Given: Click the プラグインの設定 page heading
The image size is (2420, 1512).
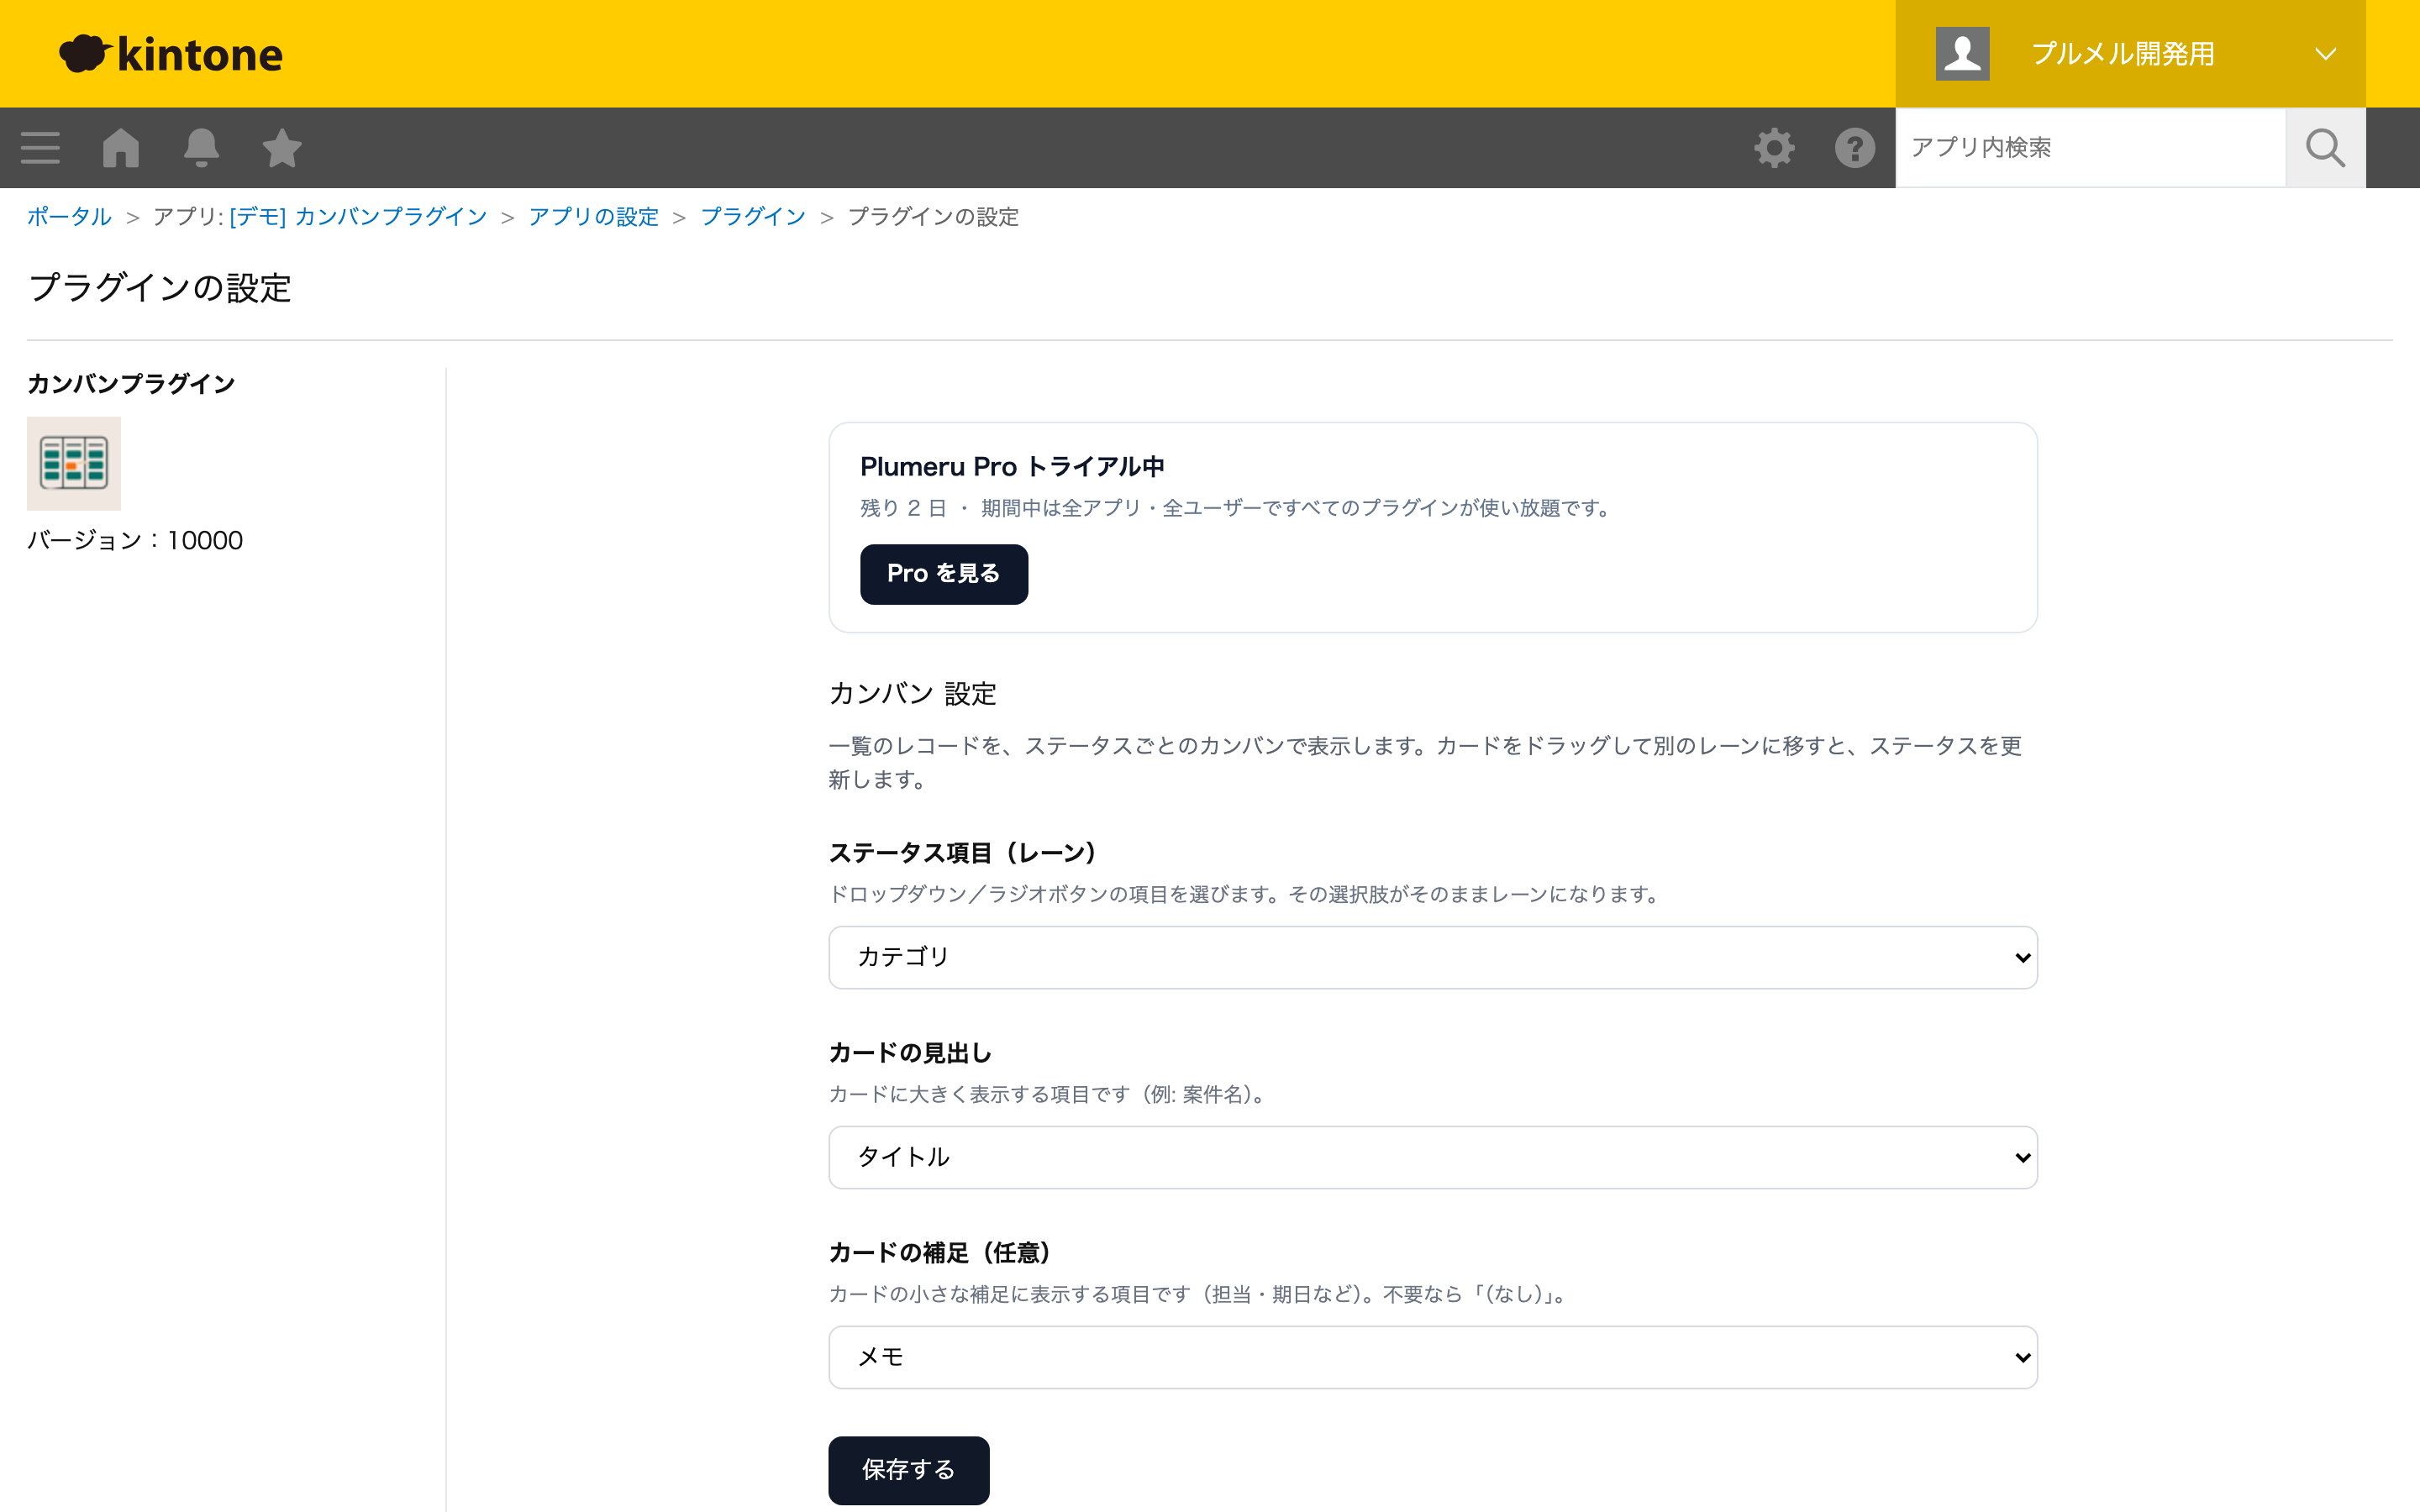Looking at the screenshot, I should tap(160, 288).
